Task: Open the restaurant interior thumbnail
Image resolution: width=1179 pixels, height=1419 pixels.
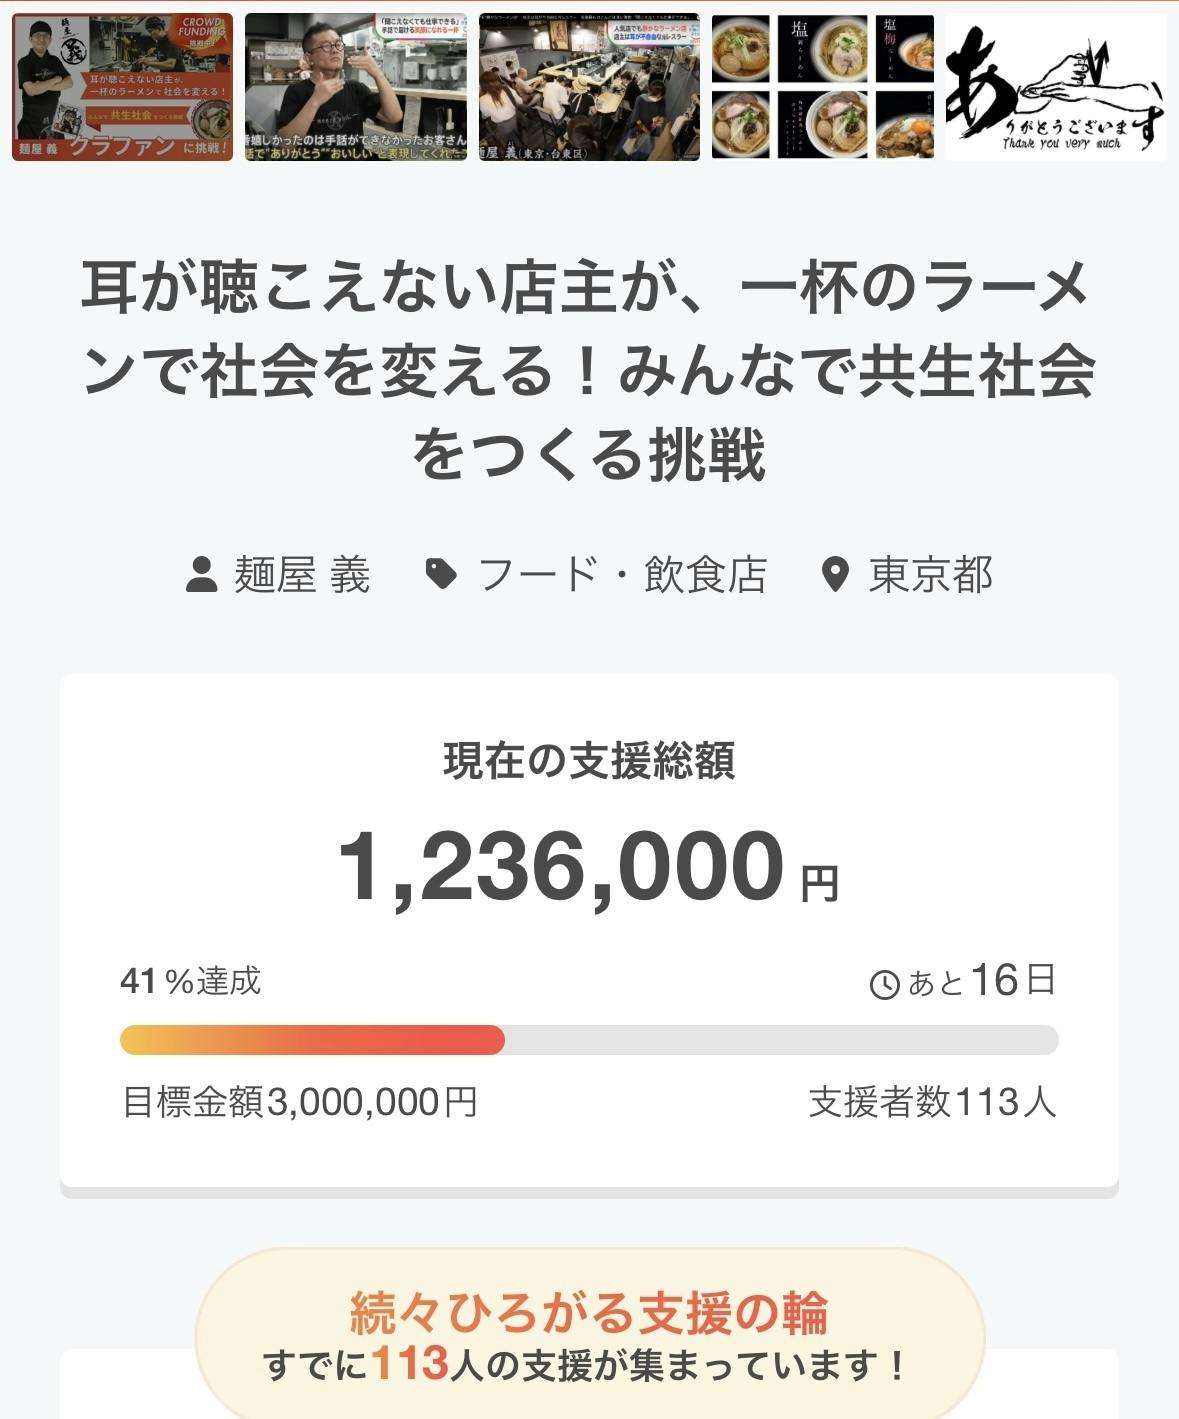Action: point(589,87)
